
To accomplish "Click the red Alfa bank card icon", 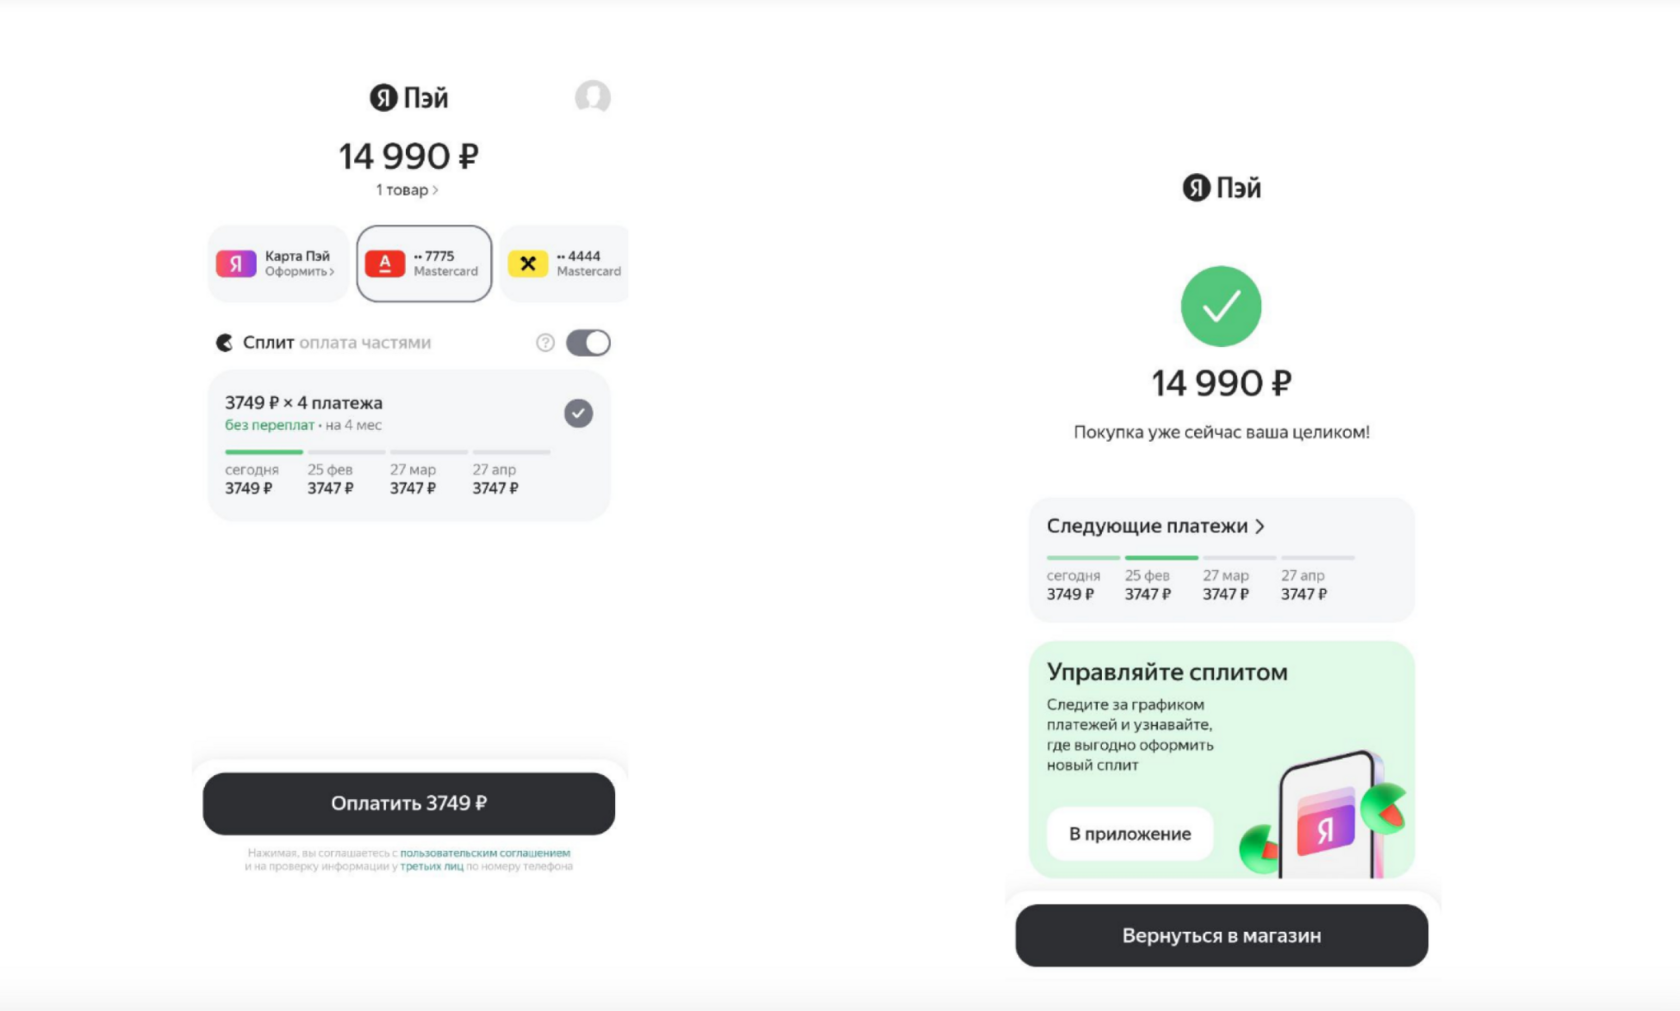I will [385, 263].
